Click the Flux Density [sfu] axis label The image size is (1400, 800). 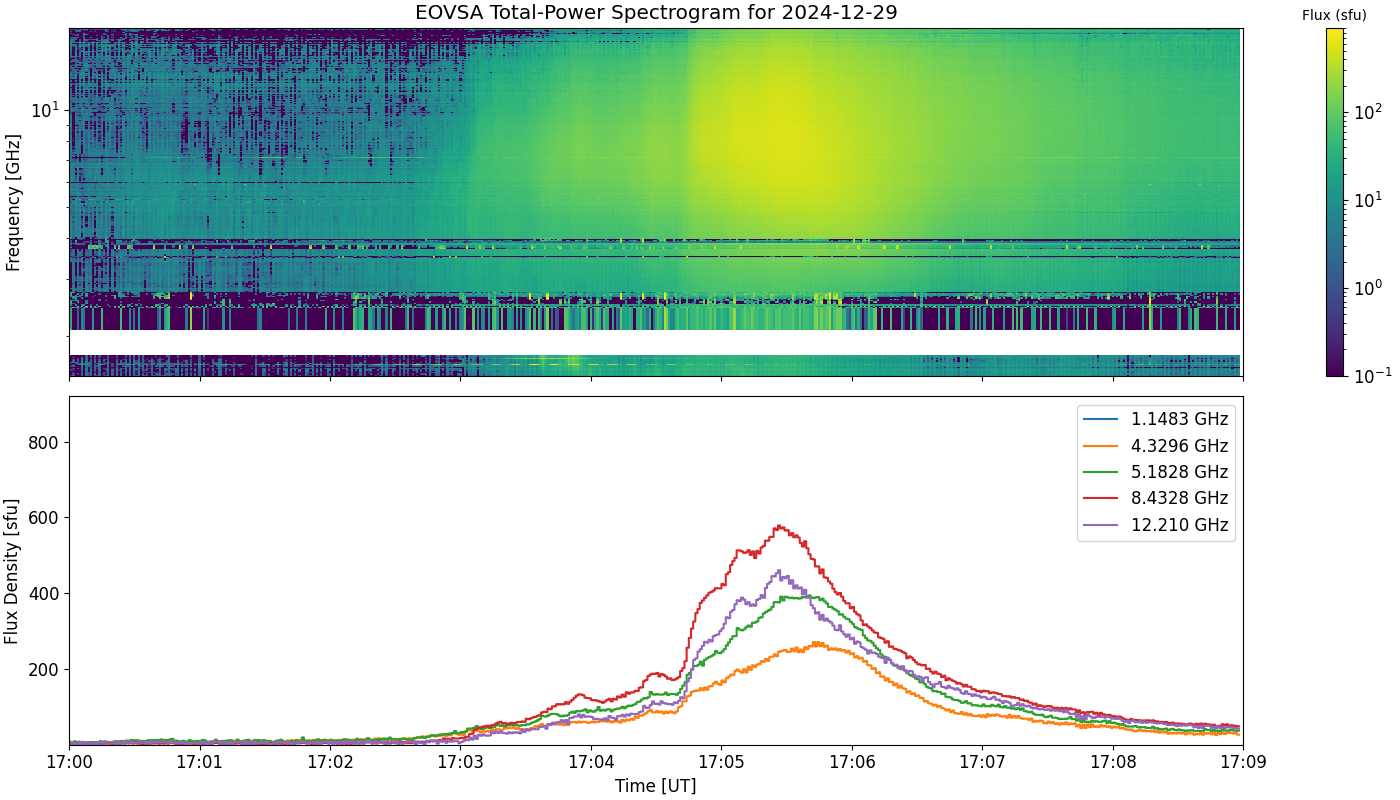[12, 570]
